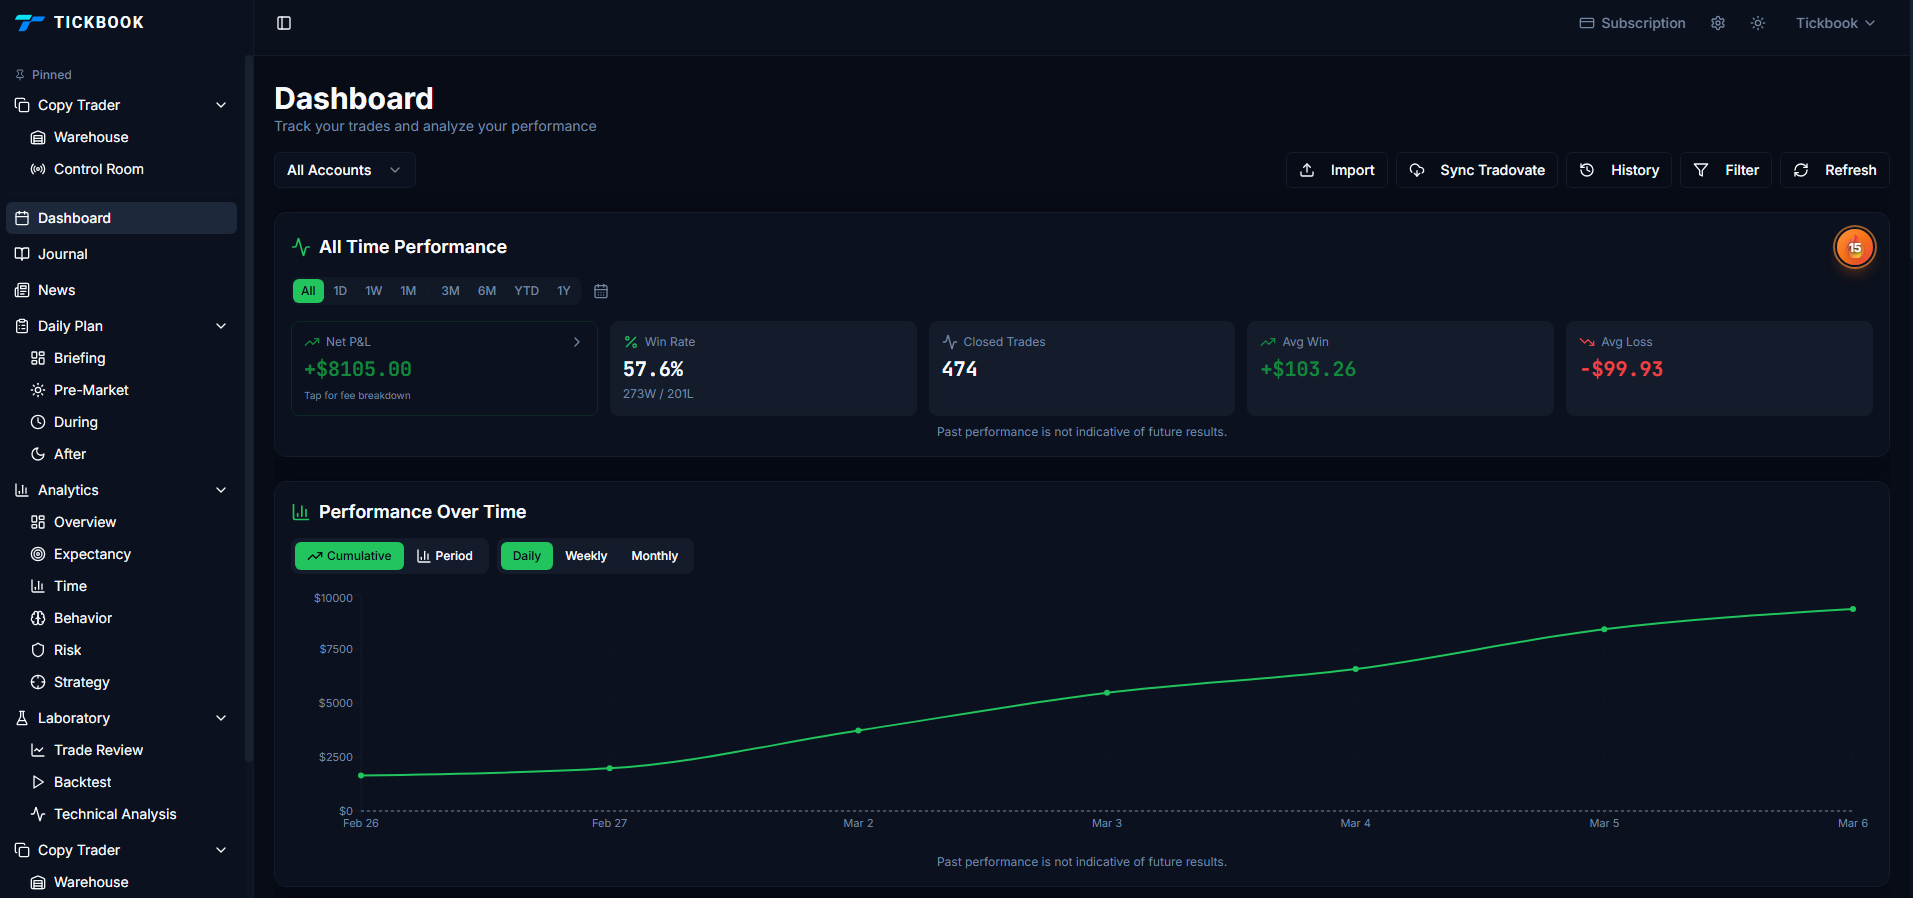Open the All Accounts dropdown
This screenshot has width=1913, height=898.
(344, 170)
